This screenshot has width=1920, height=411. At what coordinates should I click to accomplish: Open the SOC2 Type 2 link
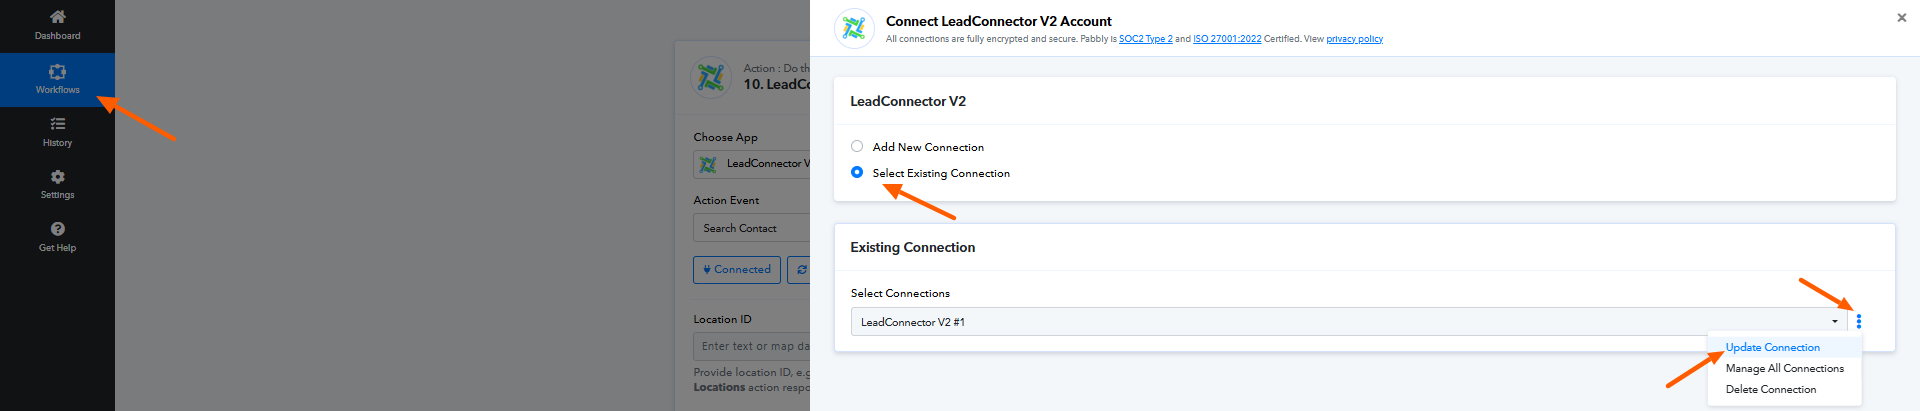click(1146, 39)
